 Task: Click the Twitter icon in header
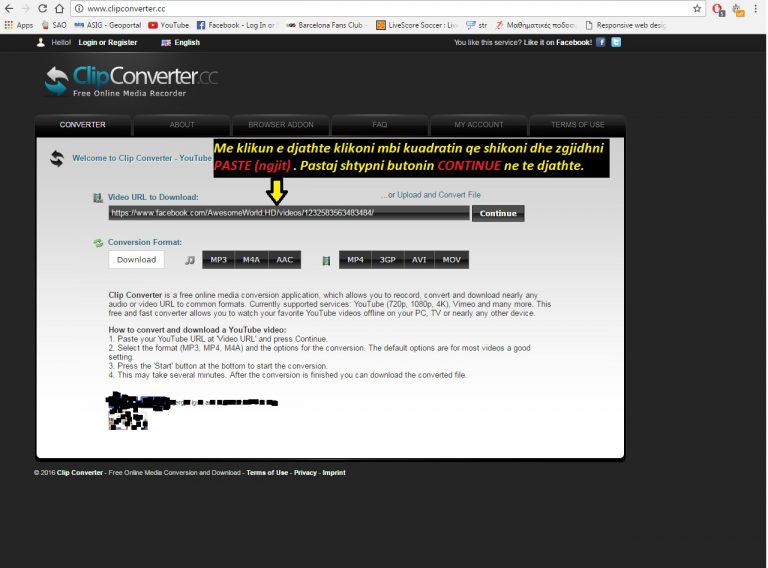click(x=616, y=43)
